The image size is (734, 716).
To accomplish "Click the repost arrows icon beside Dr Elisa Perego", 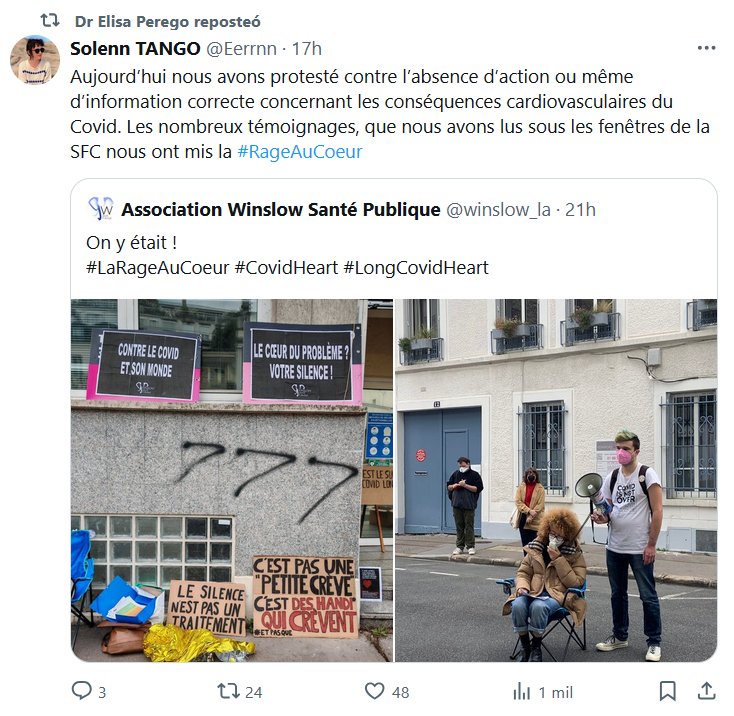I will click(50, 21).
